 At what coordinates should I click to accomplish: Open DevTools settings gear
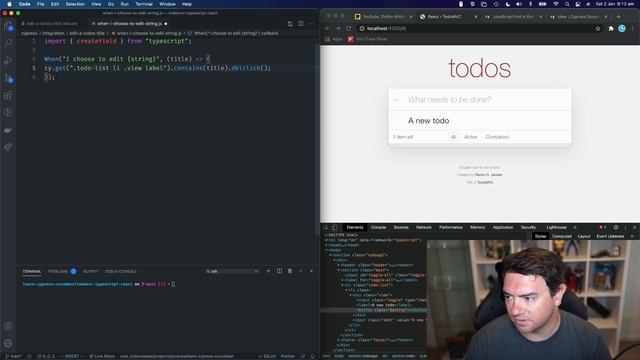(x=616, y=227)
